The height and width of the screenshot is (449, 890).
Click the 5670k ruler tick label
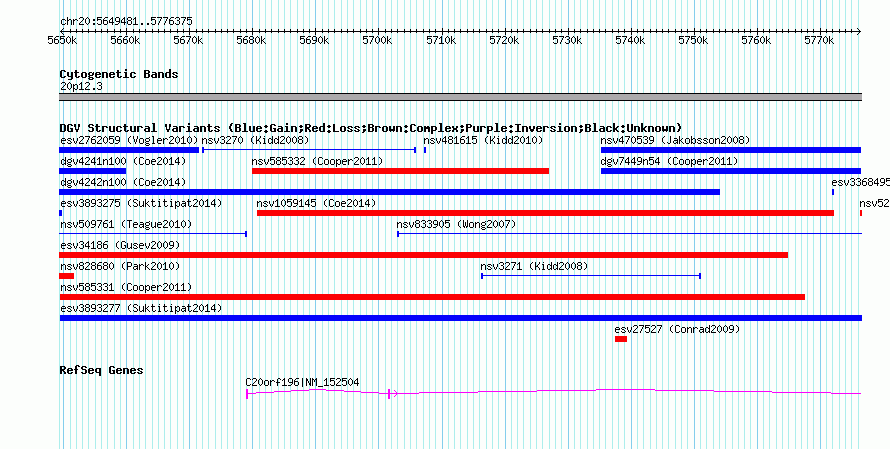tap(188, 41)
